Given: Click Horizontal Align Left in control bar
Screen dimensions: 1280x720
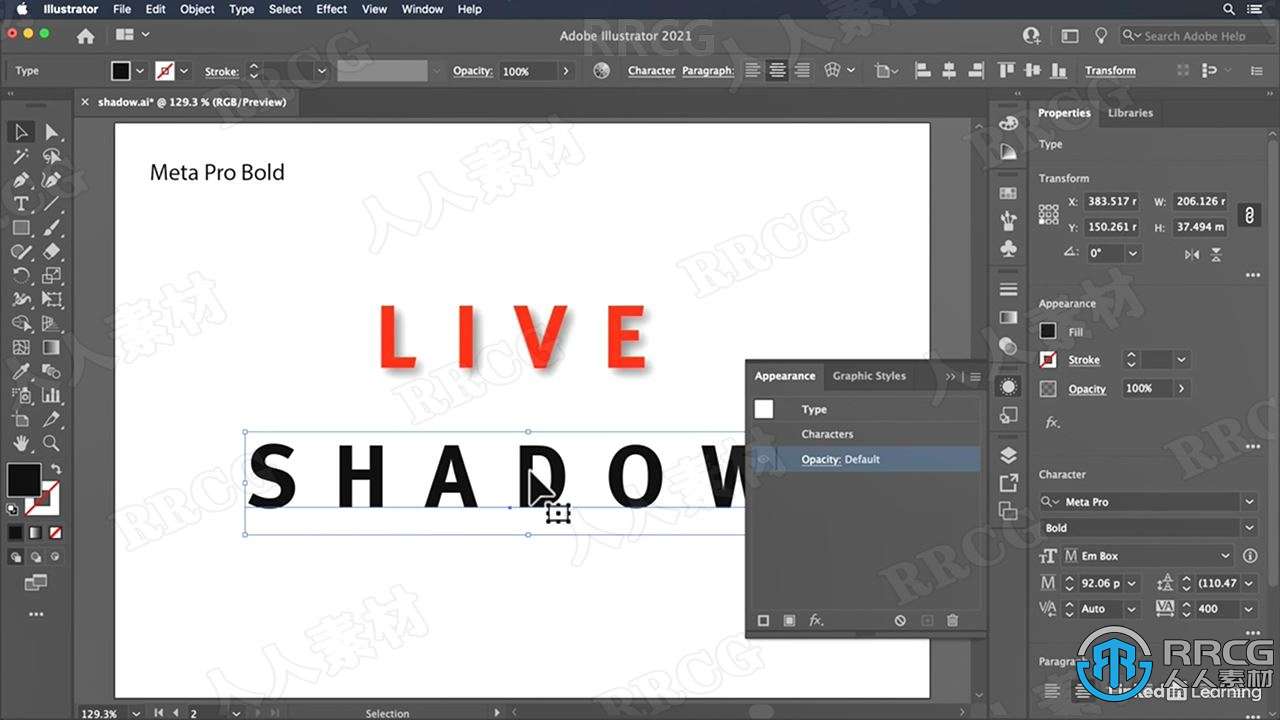Looking at the screenshot, I should (922, 71).
